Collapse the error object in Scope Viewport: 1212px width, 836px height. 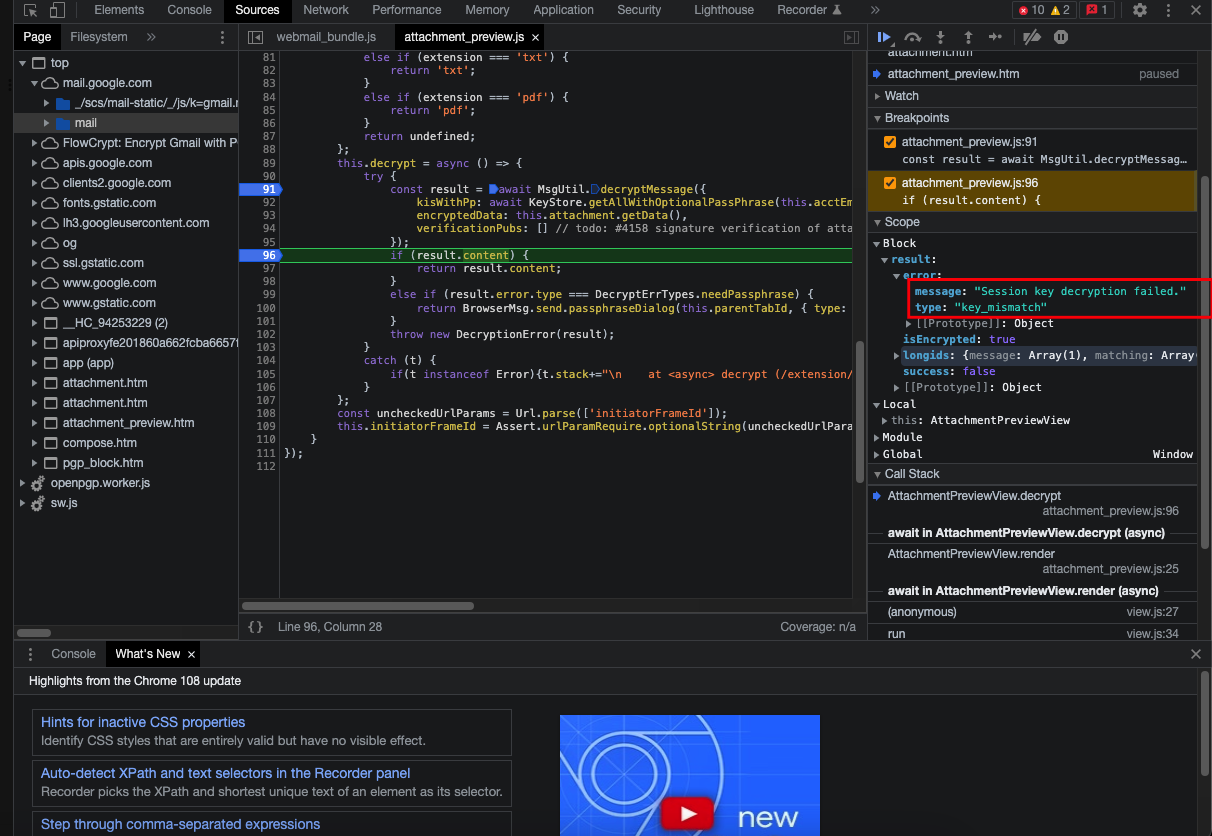894,275
